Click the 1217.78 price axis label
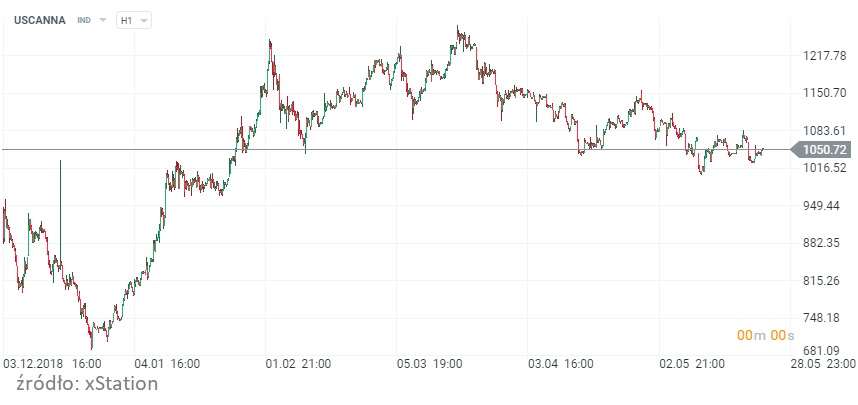858x405 pixels. [825, 55]
